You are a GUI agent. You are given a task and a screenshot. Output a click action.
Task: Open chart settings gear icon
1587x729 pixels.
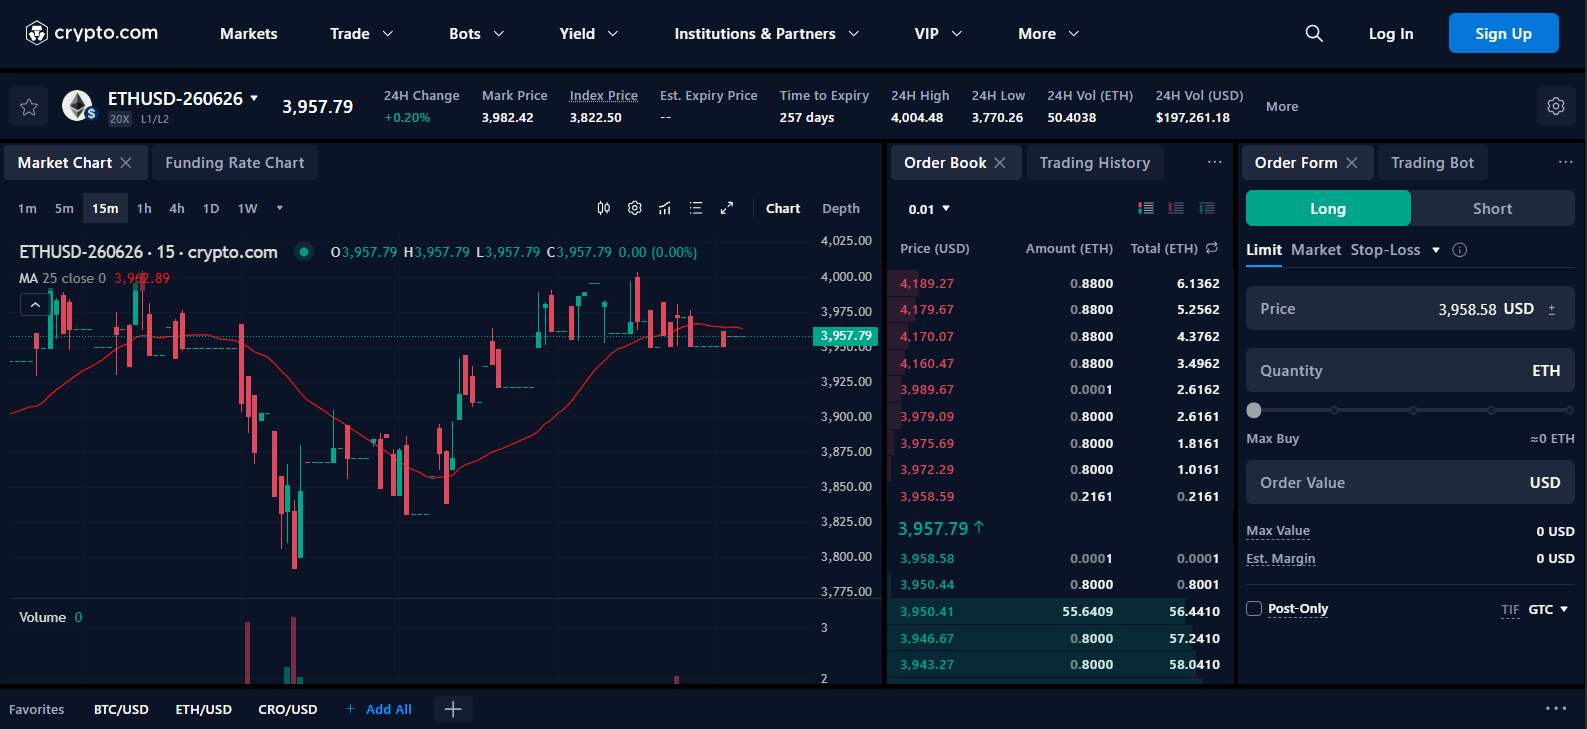point(634,208)
